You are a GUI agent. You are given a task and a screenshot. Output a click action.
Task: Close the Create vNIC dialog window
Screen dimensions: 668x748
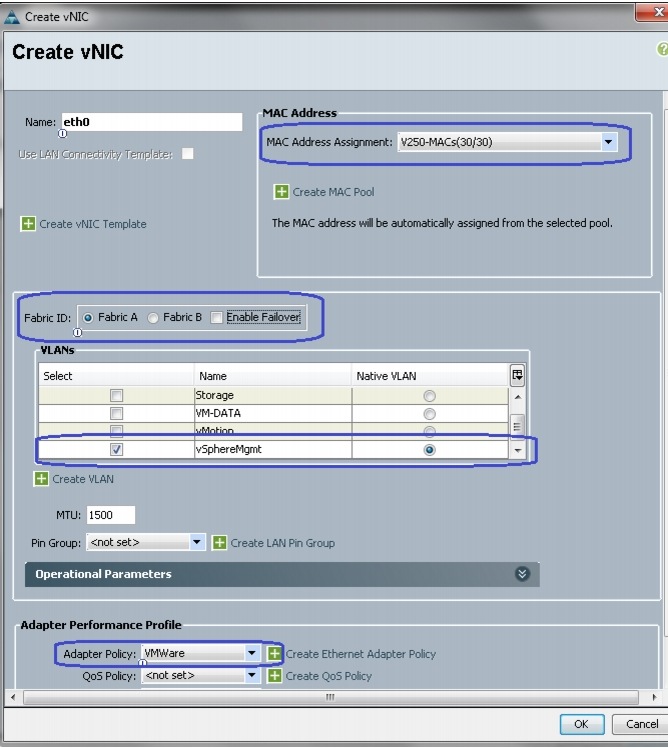[x=654, y=12]
